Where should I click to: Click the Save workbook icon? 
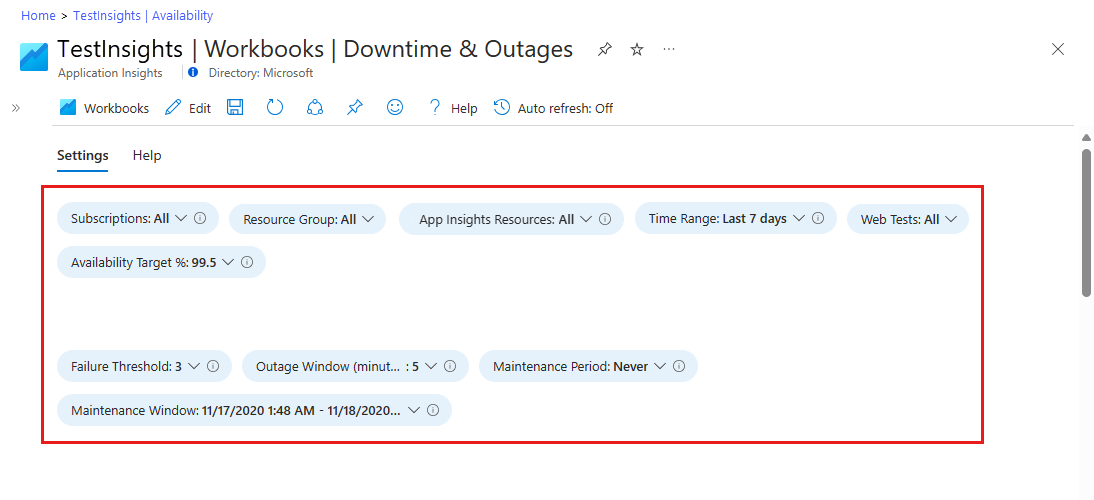(x=235, y=108)
